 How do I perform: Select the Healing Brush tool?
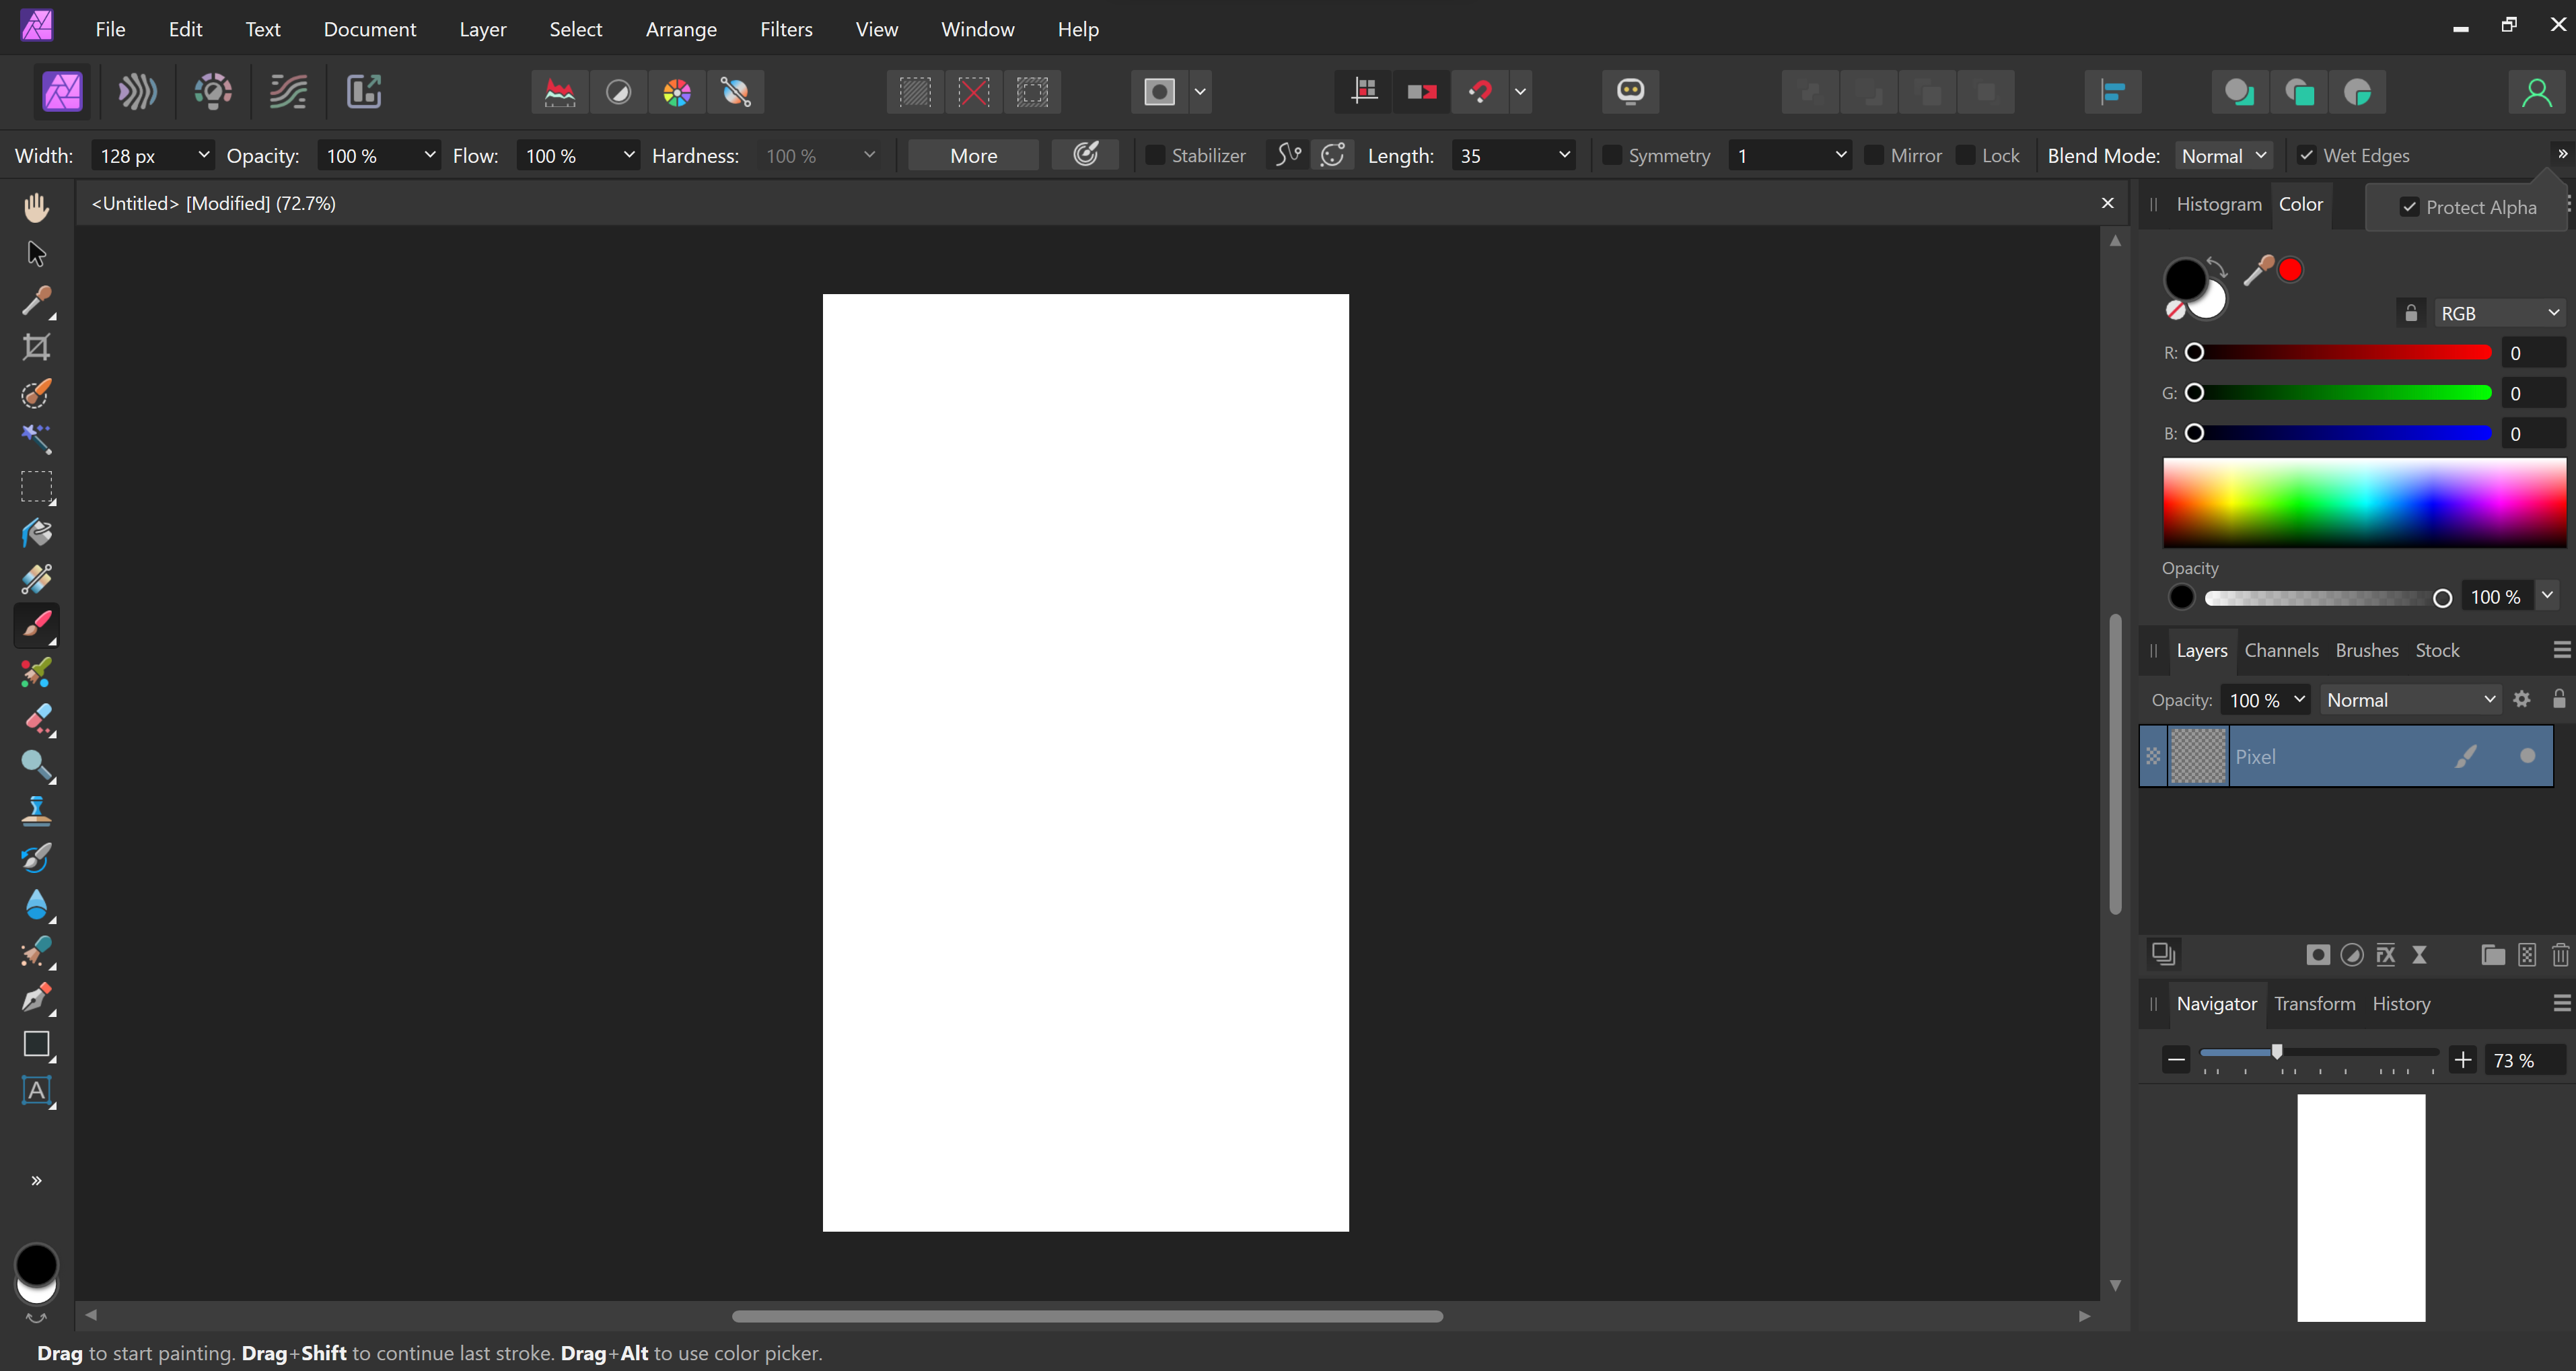click(37, 951)
